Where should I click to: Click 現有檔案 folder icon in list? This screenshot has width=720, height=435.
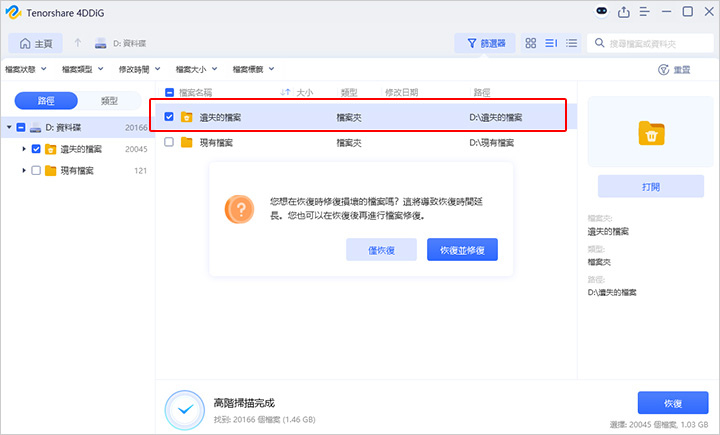pos(186,142)
